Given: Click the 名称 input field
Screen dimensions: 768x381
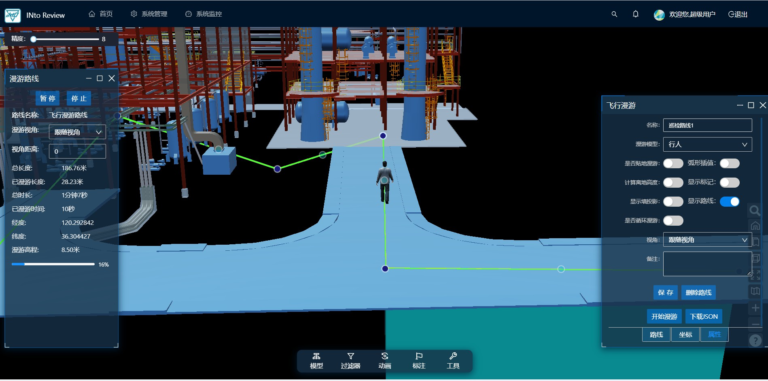Looking at the screenshot, I should (707, 125).
